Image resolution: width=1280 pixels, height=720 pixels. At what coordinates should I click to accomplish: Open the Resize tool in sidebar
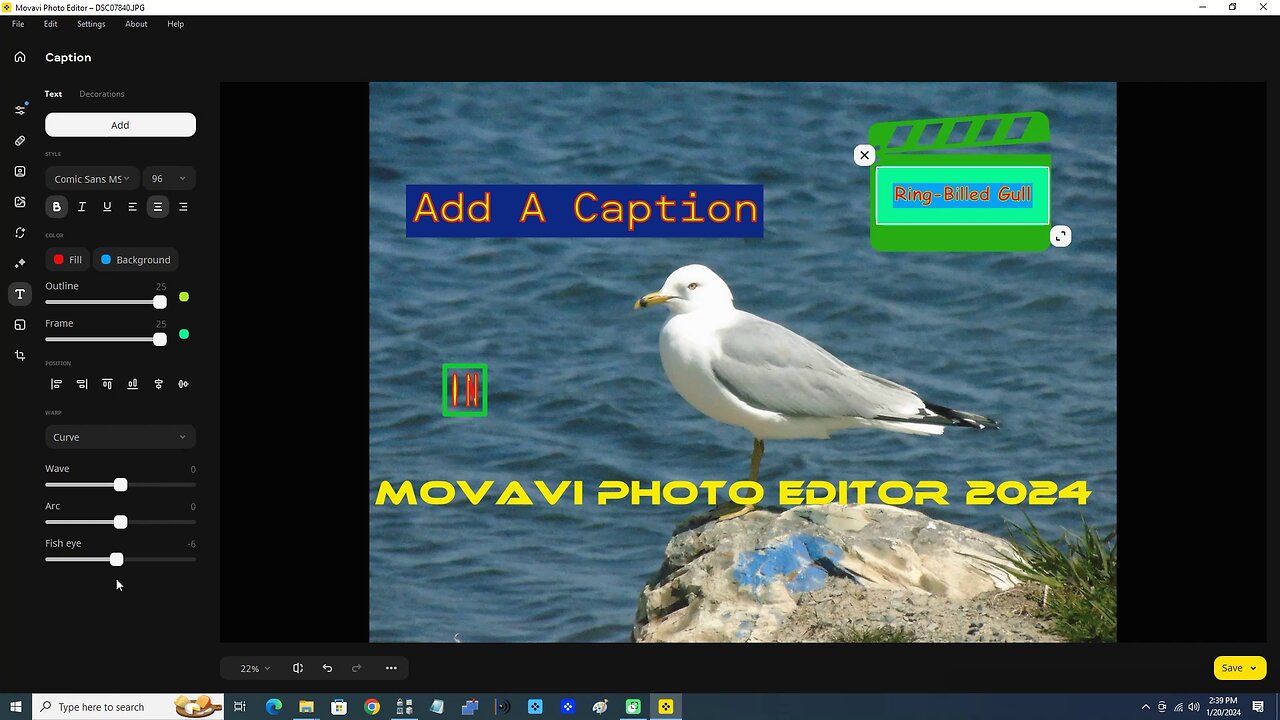coord(19,325)
